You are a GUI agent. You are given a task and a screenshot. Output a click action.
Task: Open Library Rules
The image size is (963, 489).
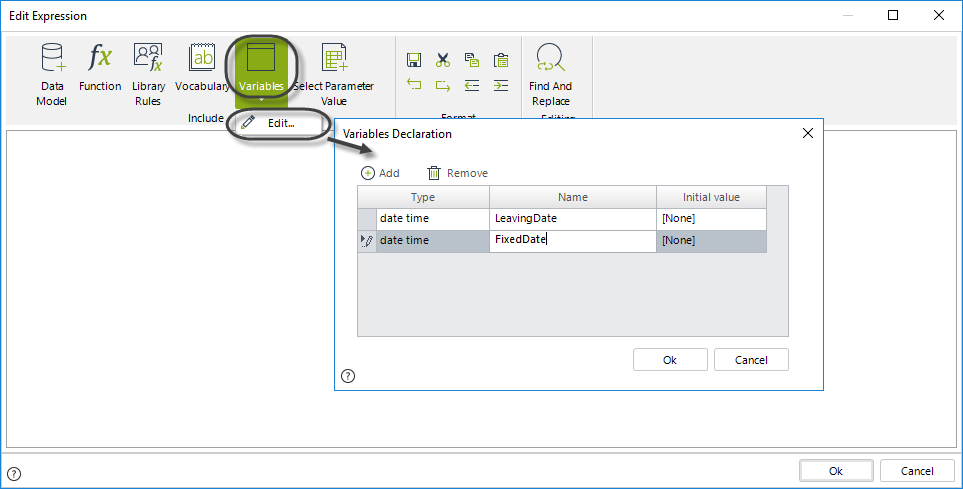[x=148, y=74]
